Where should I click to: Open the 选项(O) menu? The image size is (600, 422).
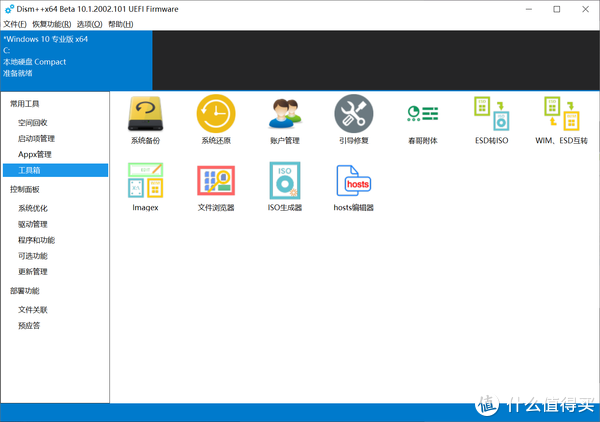tap(90, 24)
